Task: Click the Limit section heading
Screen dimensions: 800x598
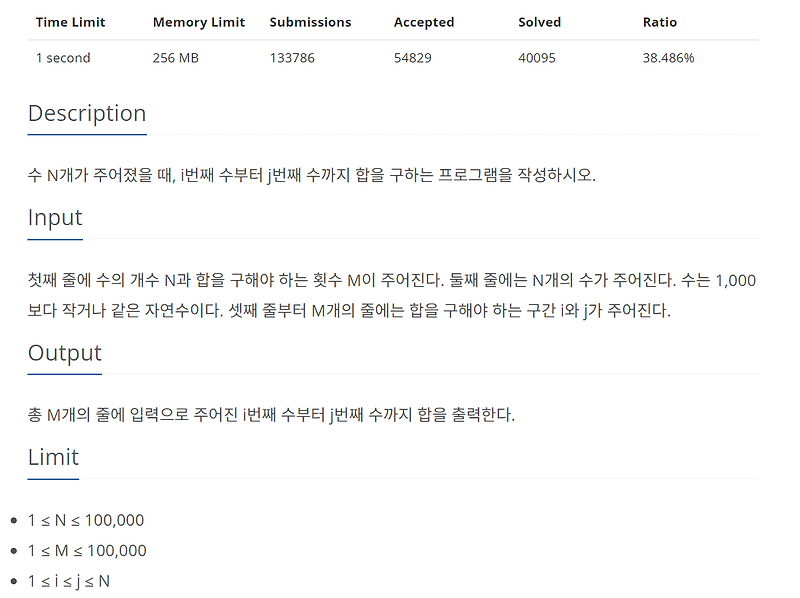Action: (54, 457)
